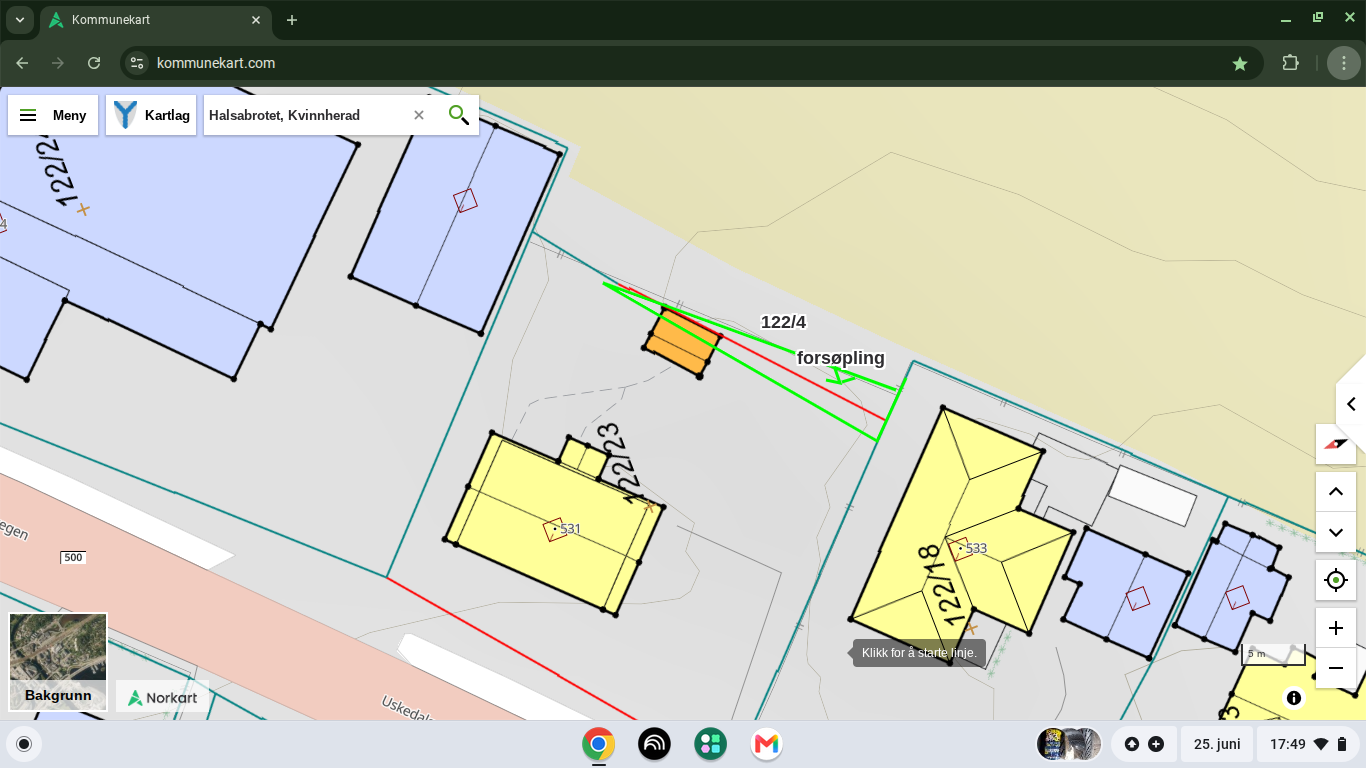
Task: Tilt map up with chevron button
Action: pyautogui.click(x=1336, y=491)
